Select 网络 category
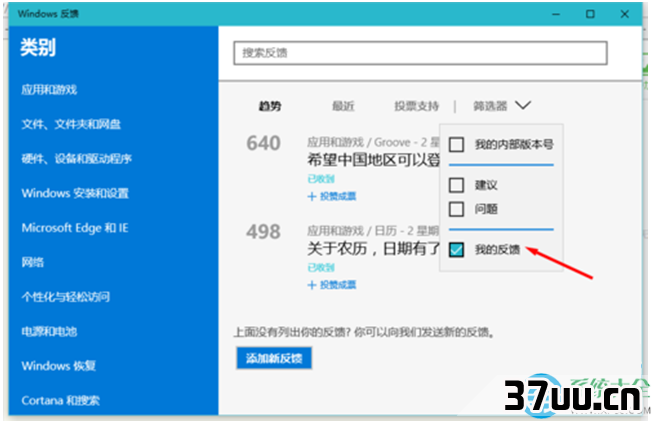This screenshot has height=421, width=653. point(32,262)
